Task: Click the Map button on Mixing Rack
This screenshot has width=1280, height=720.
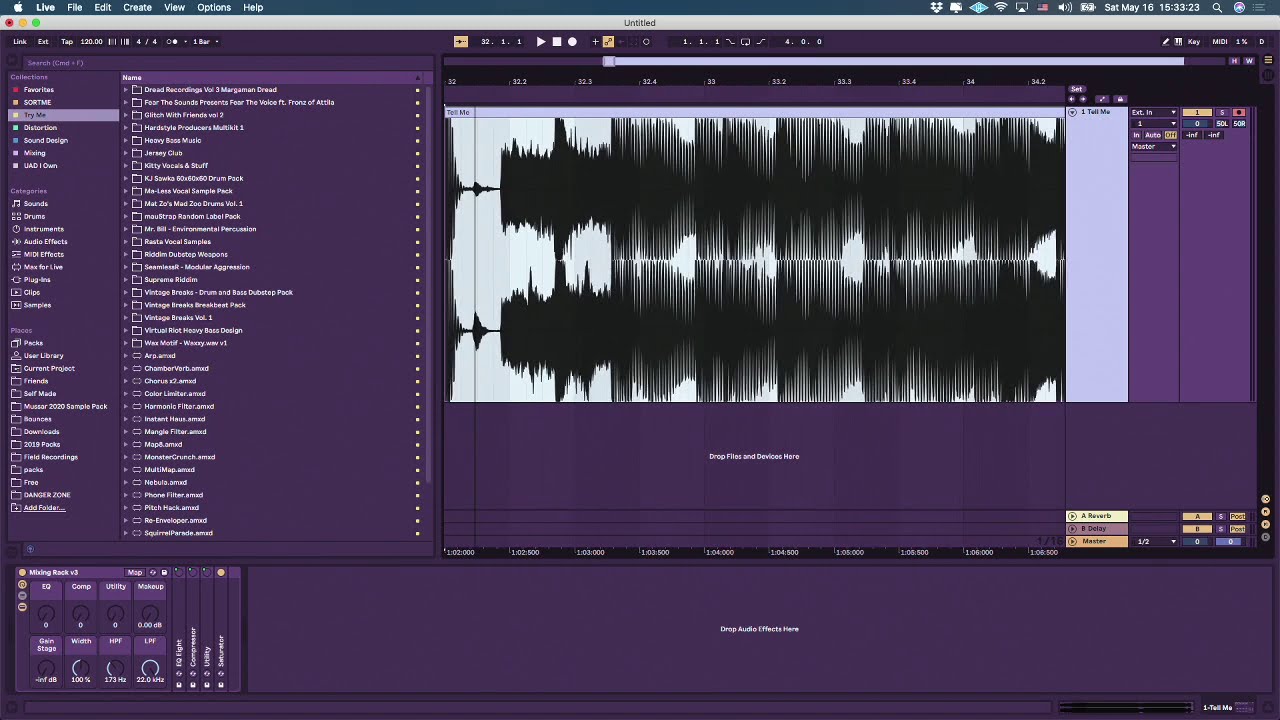Action: (x=135, y=573)
